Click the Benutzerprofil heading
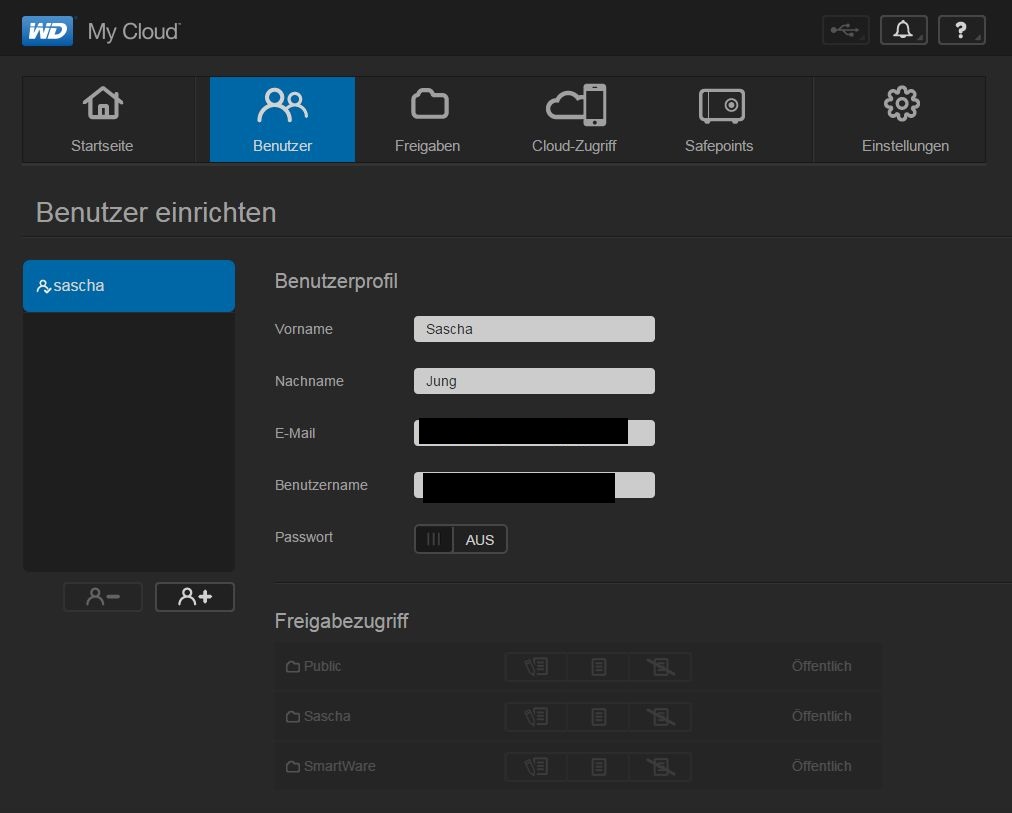 point(336,281)
